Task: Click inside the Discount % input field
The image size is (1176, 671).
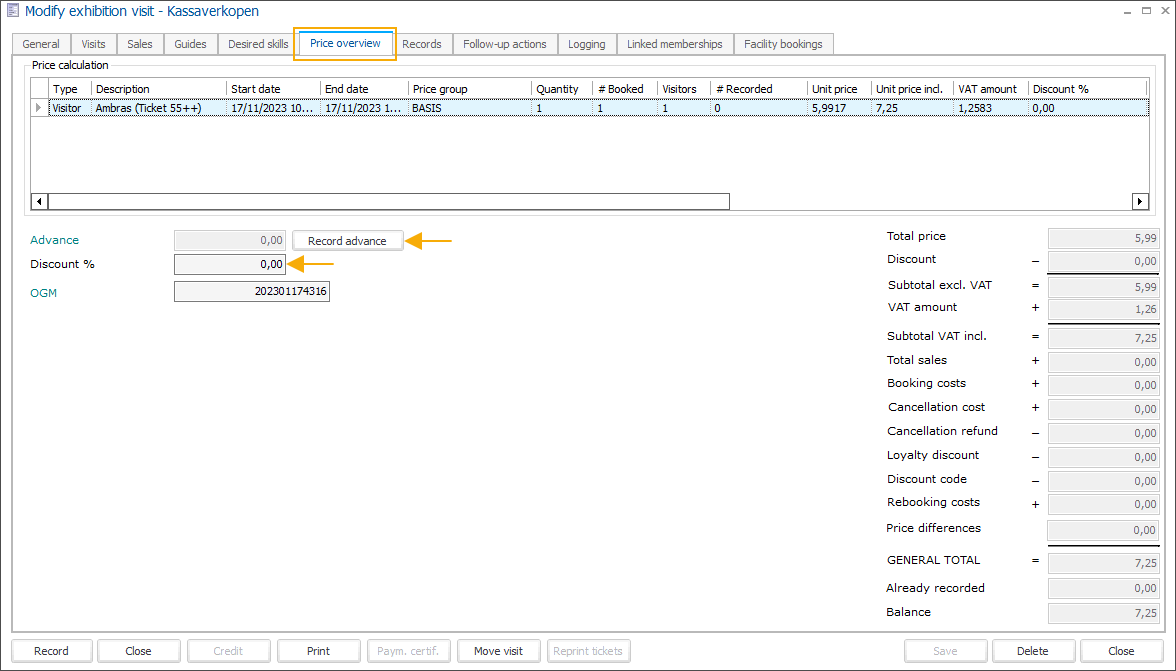Action: (x=229, y=264)
